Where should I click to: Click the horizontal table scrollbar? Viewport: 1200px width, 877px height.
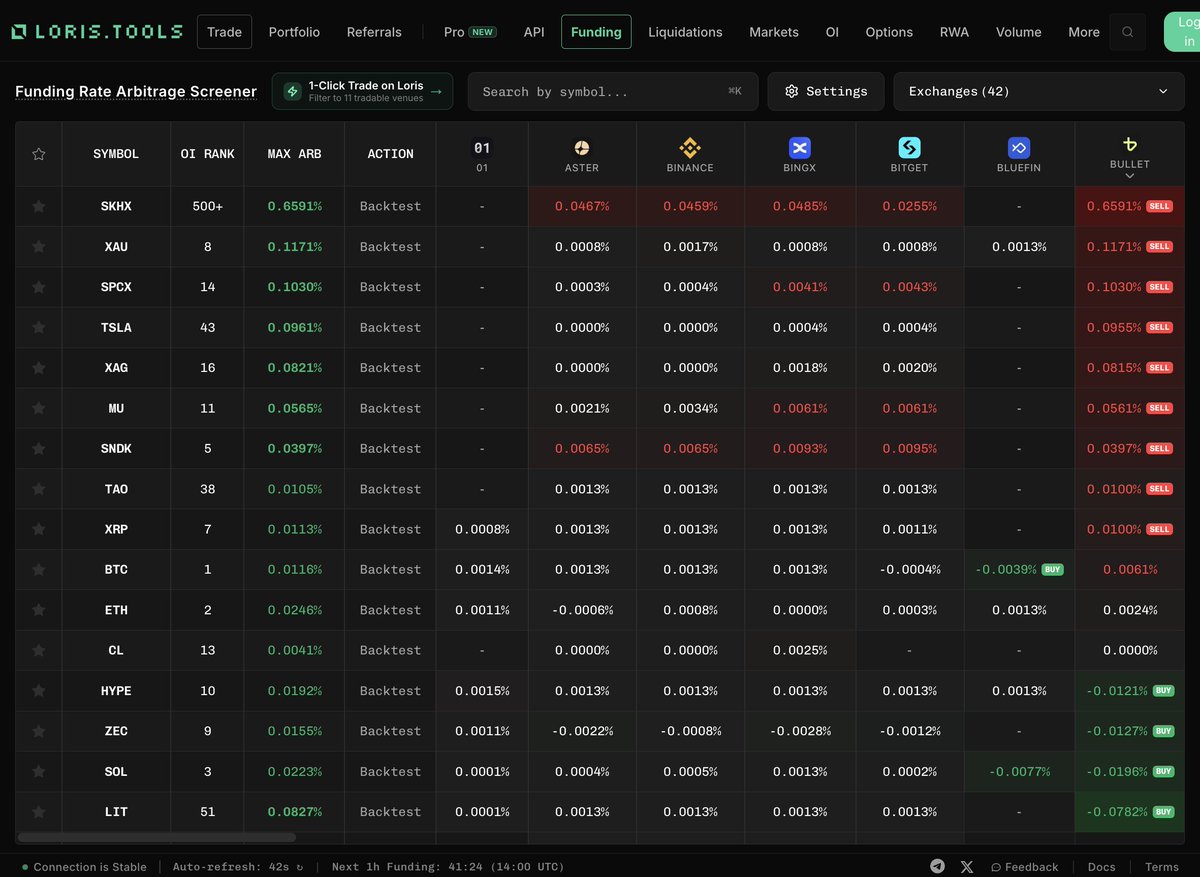pyautogui.click(x=157, y=837)
